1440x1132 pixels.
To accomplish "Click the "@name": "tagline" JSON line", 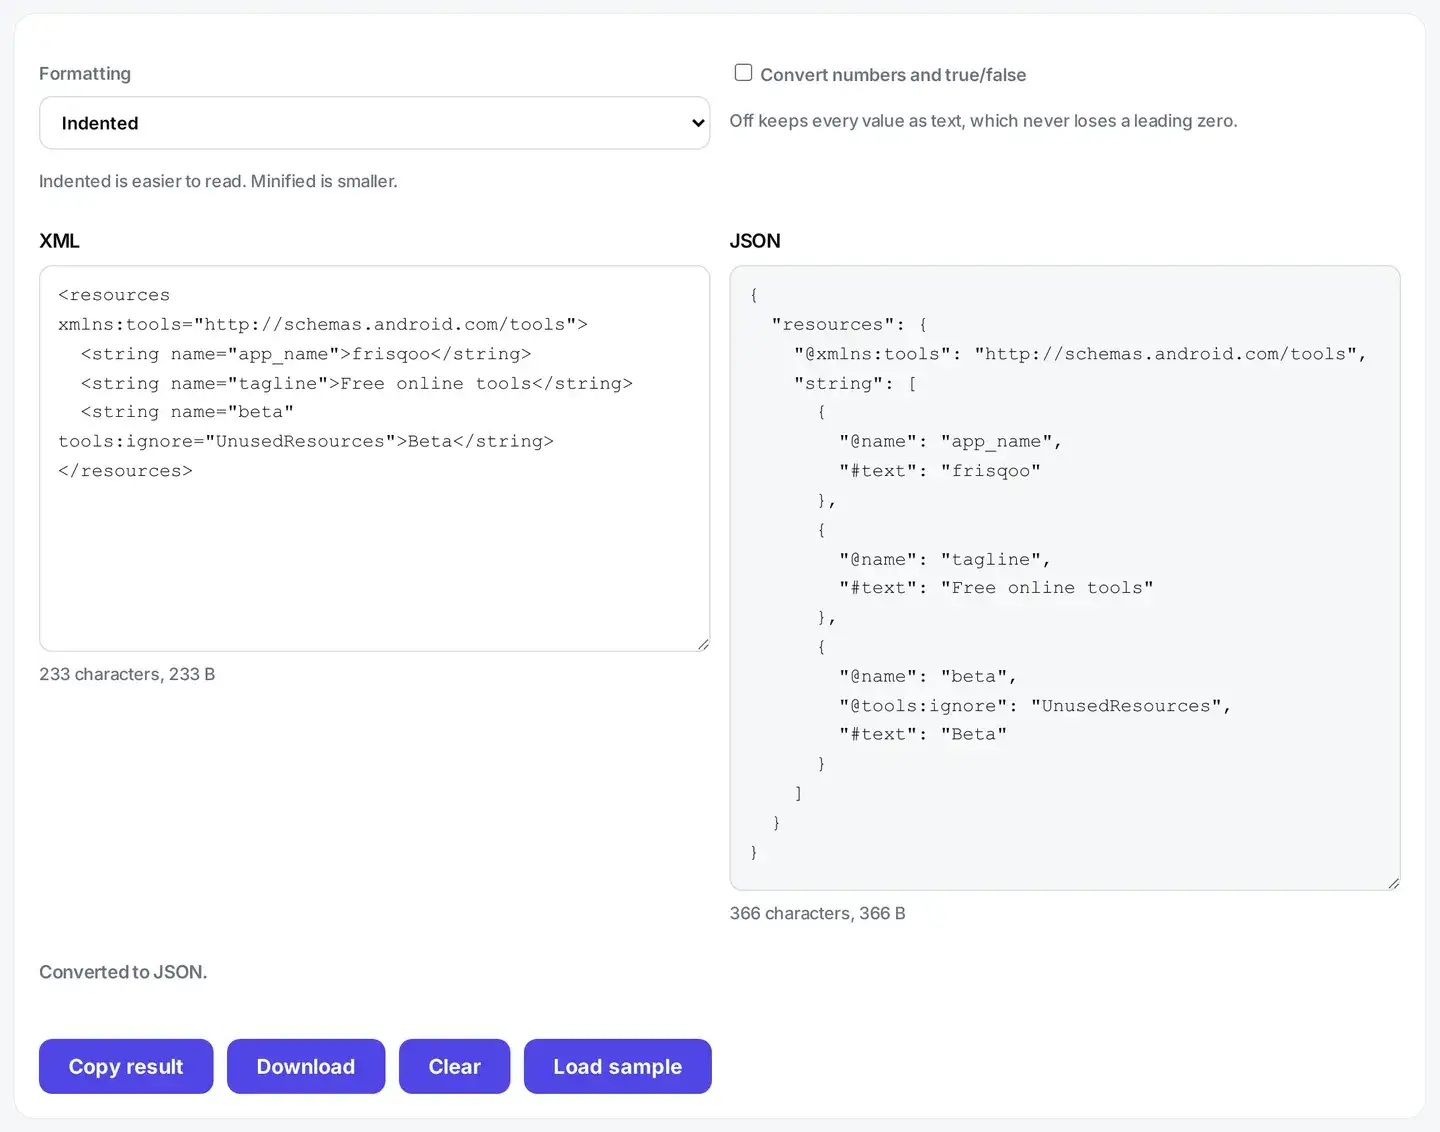I will [945, 560].
